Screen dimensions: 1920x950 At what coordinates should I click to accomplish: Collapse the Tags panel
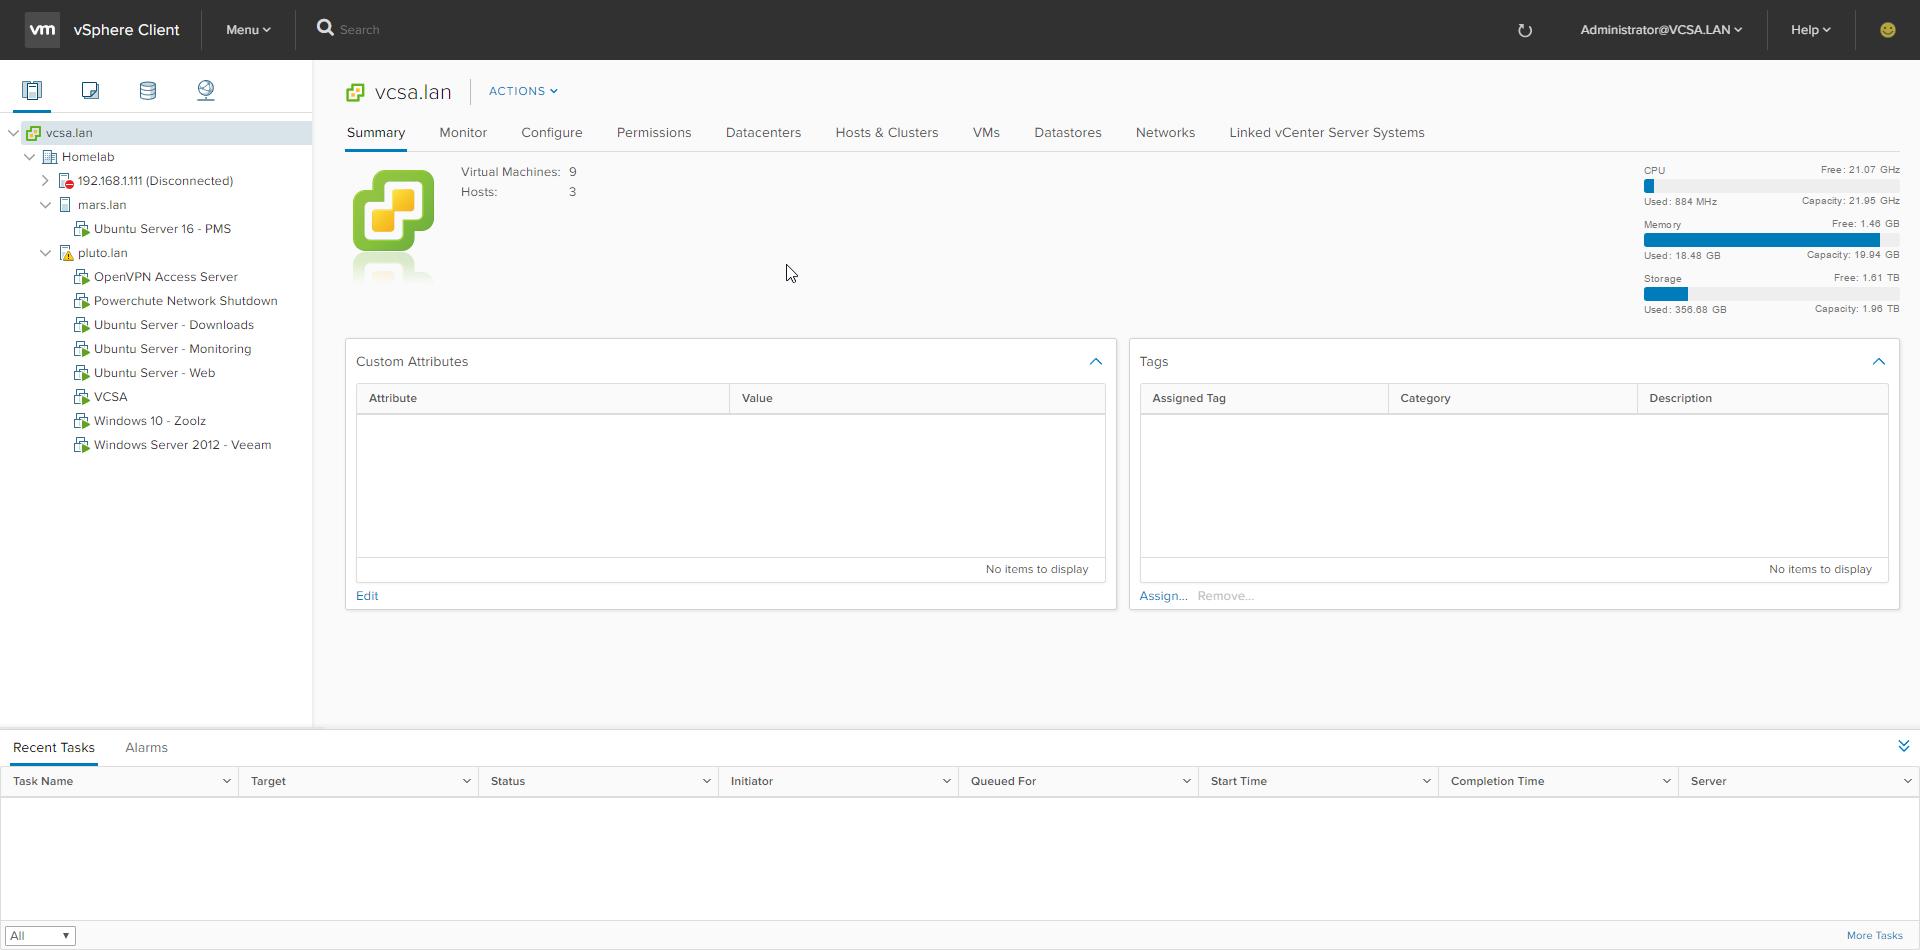coord(1879,362)
